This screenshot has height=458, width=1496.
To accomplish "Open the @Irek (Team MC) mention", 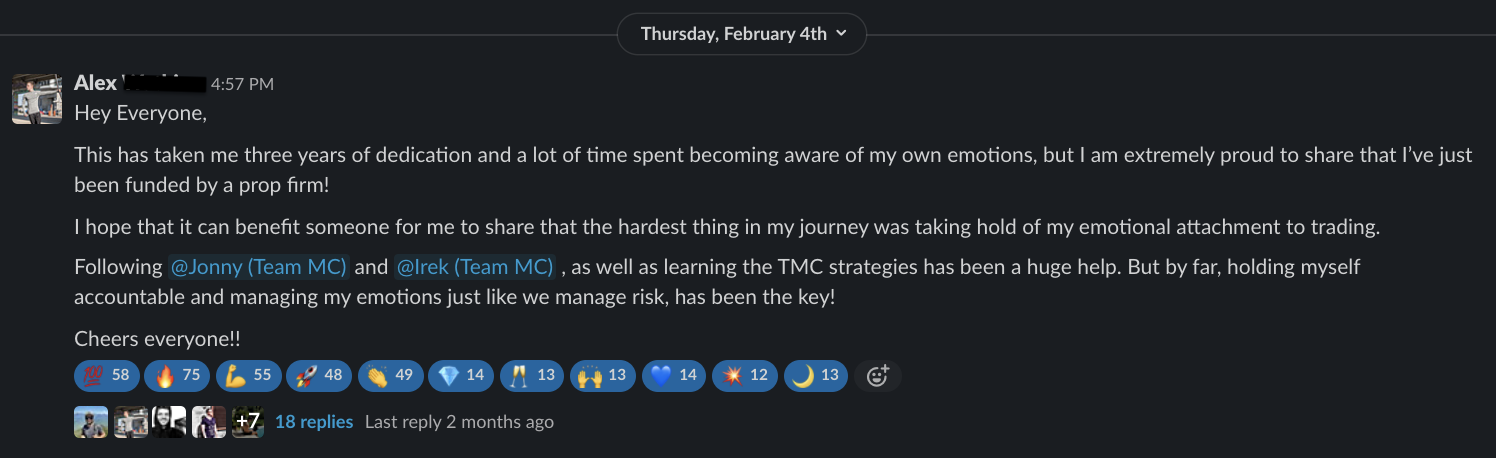I will [475, 267].
